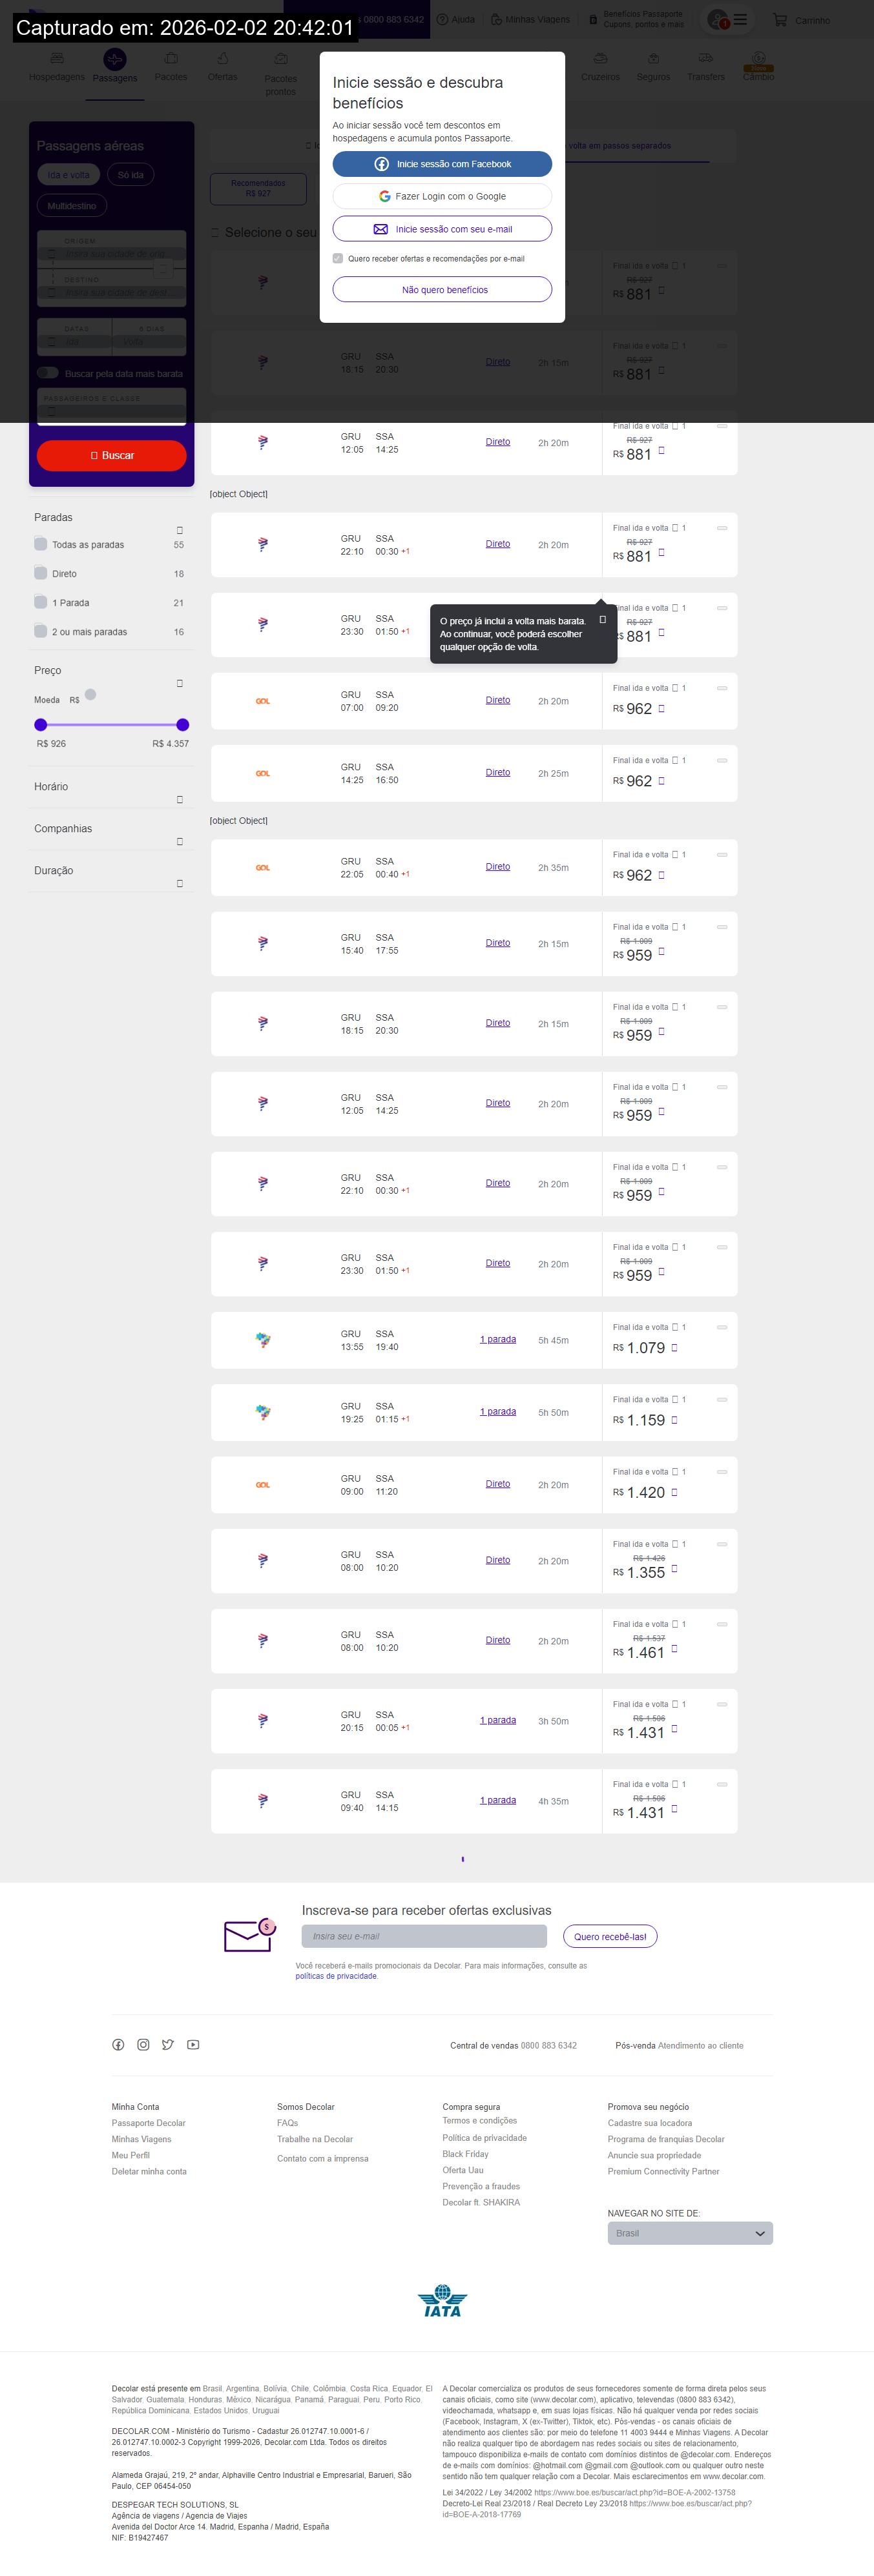
Task: Open the Brasil site country dropdown
Action: tap(690, 2233)
